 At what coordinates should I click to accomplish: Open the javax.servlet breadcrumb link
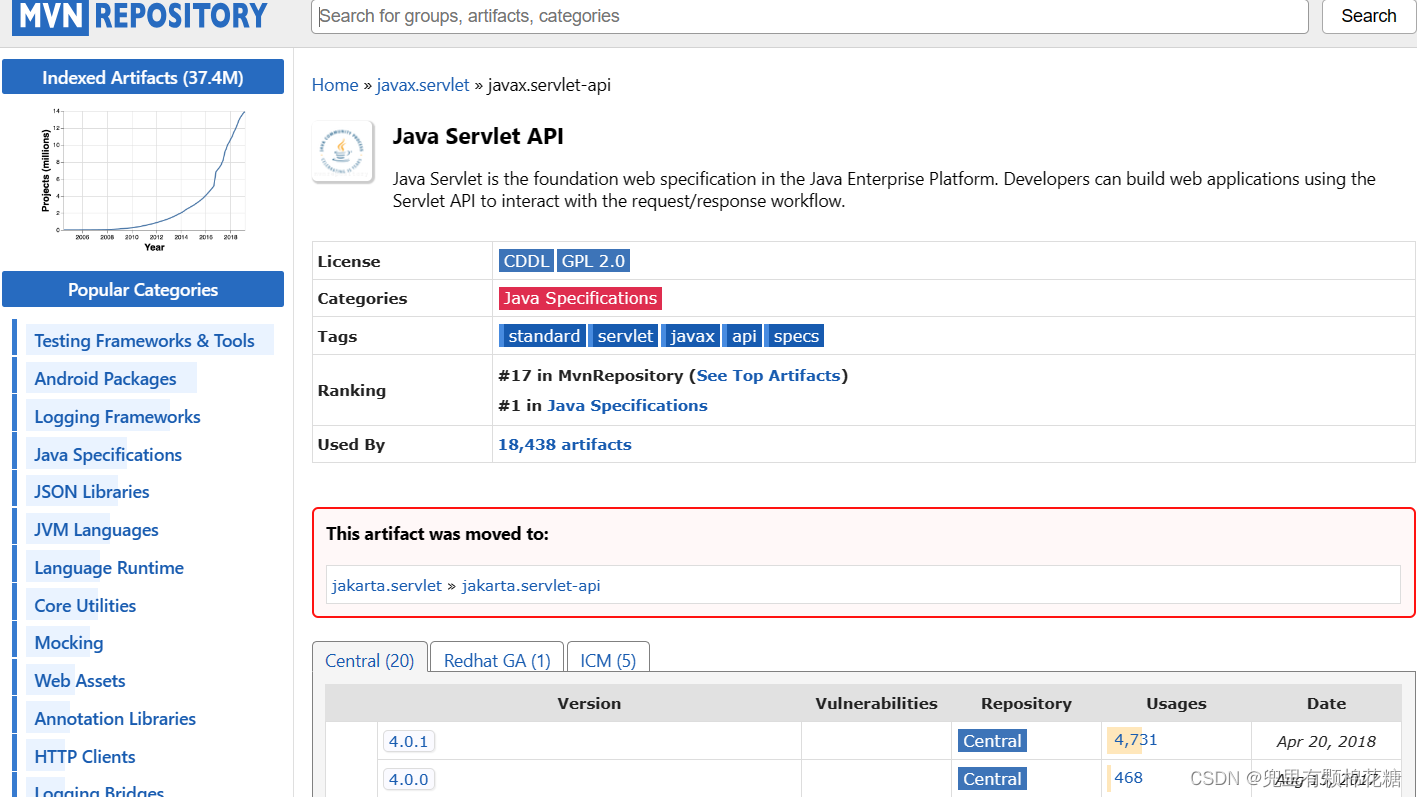pos(422,85)
